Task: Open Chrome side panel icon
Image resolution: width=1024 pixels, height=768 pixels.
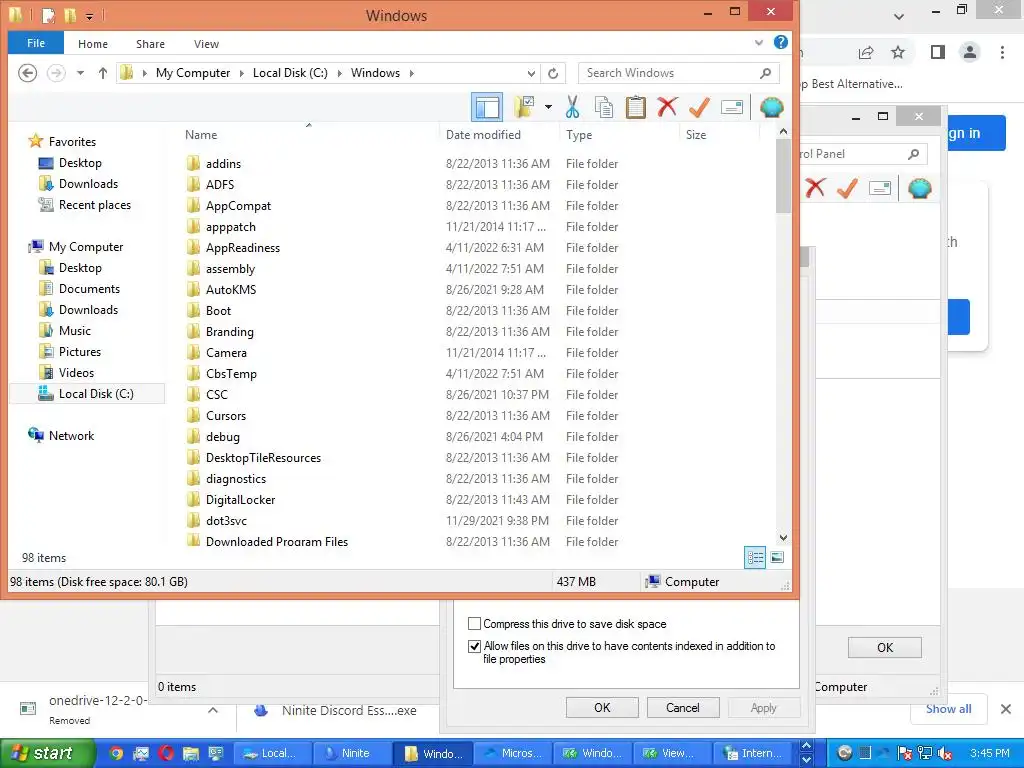Action: point(938,52)
